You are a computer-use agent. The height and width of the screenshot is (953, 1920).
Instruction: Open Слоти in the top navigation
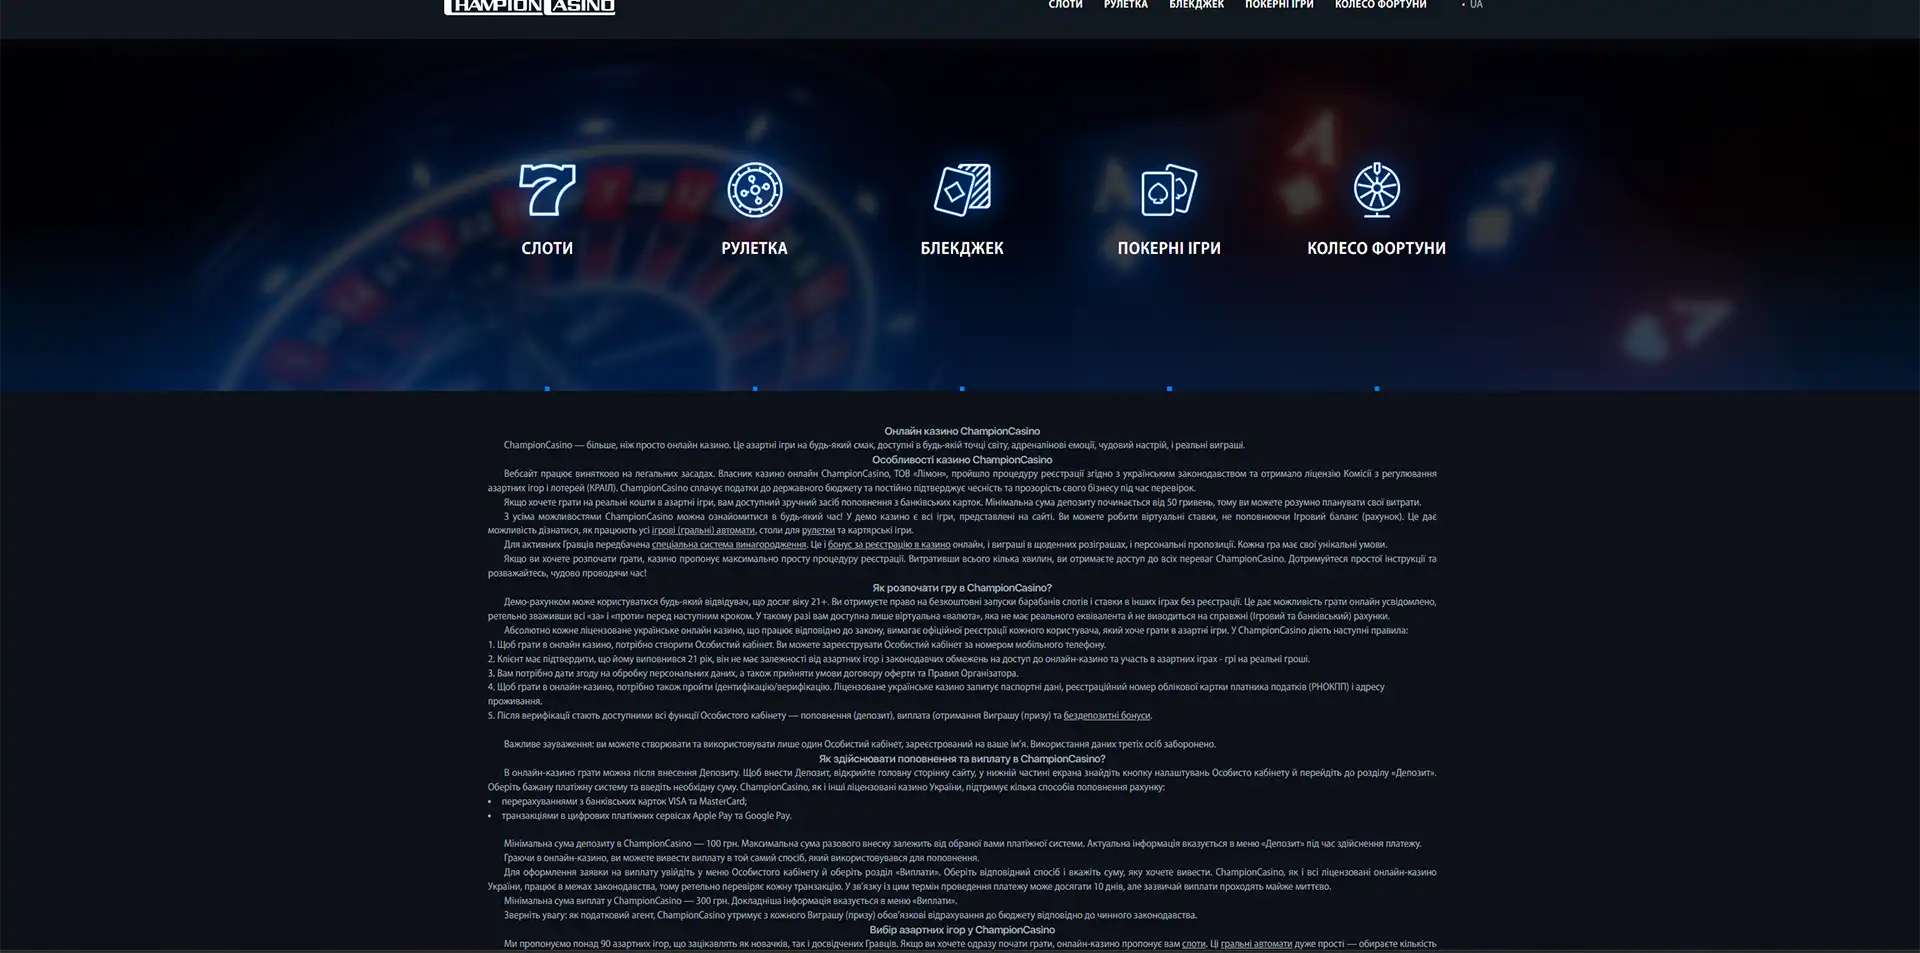point(1065,5)
